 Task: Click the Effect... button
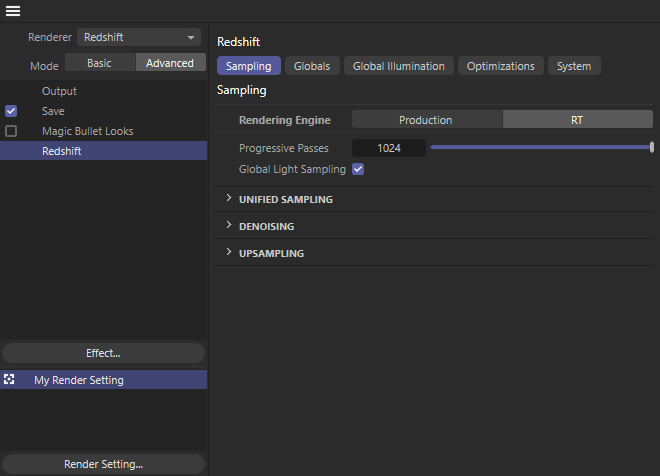click(103, 353)
